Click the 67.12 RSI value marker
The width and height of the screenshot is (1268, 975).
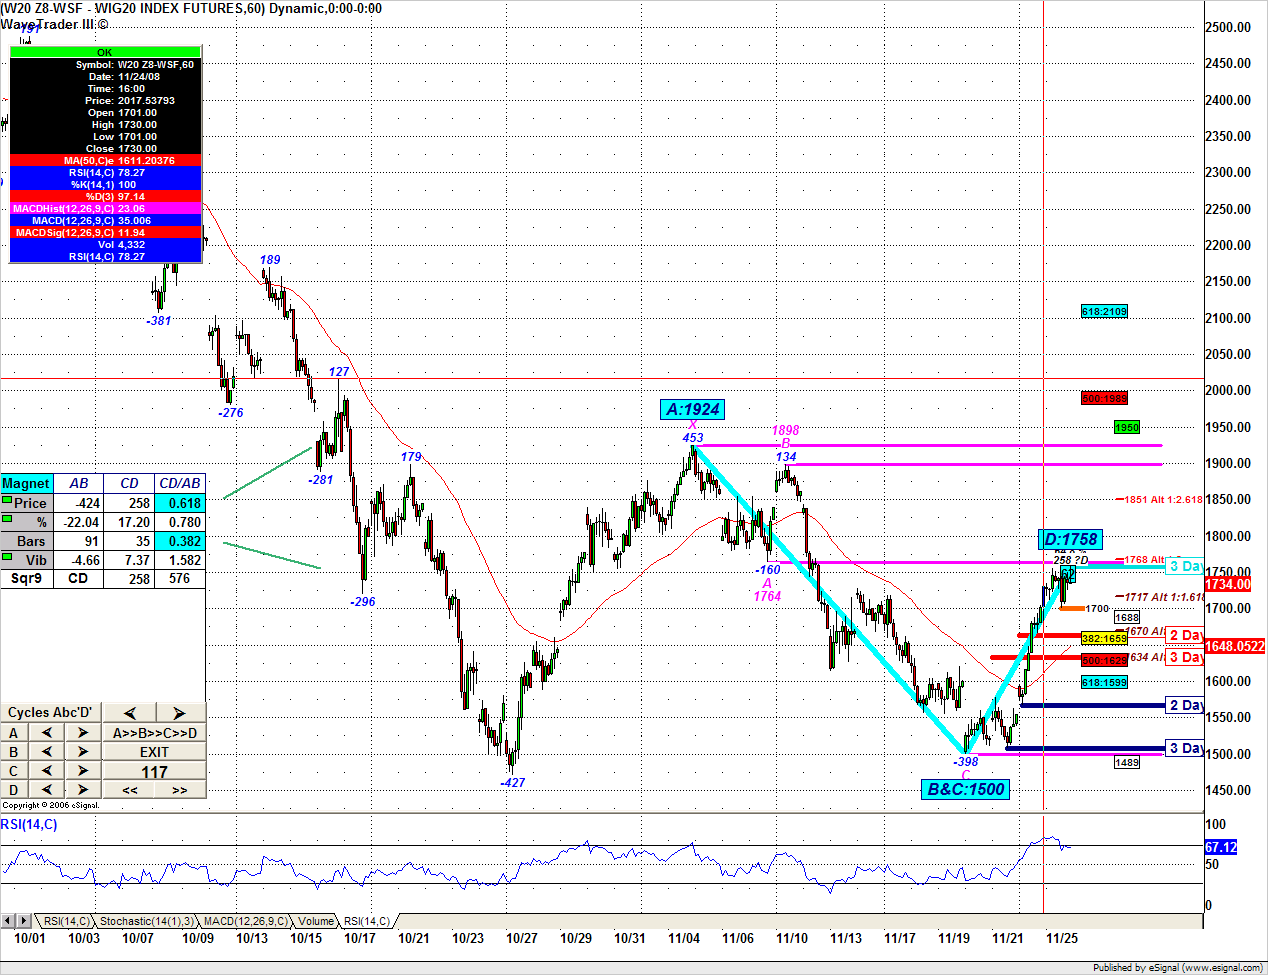[x=1221, y=847]
